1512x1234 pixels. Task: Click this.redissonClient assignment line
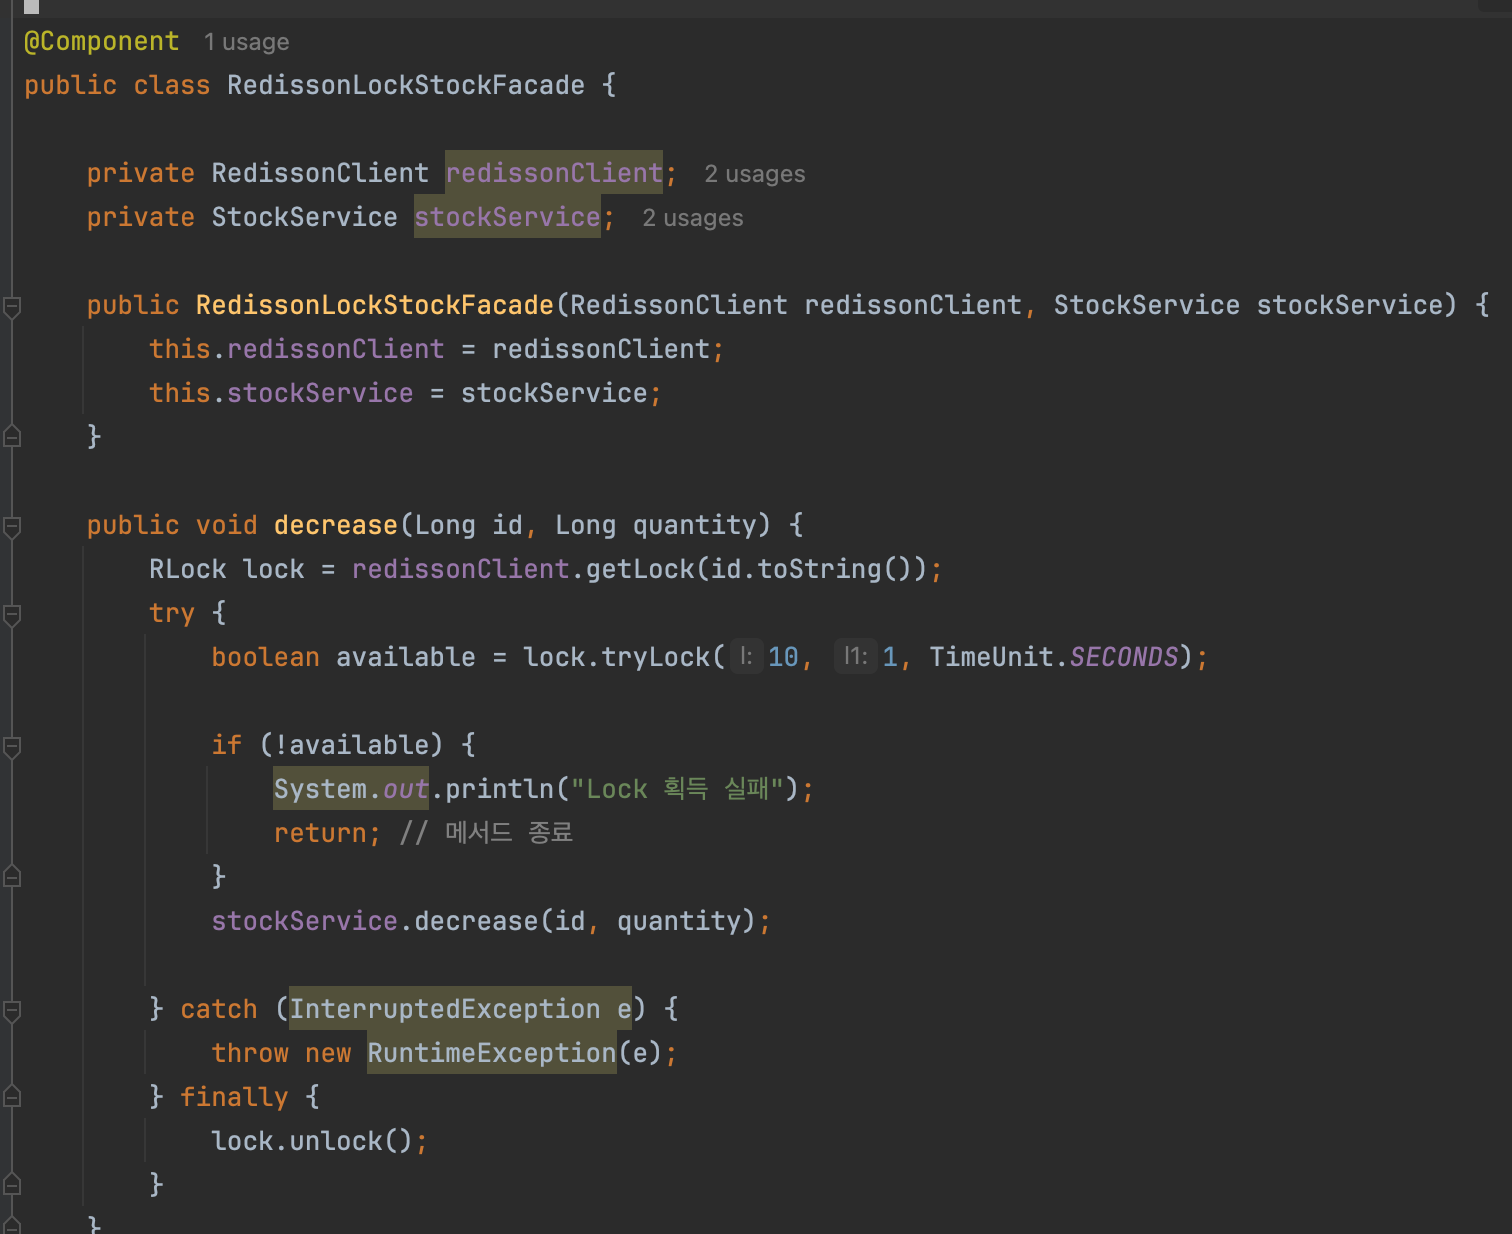click(436, 349)
